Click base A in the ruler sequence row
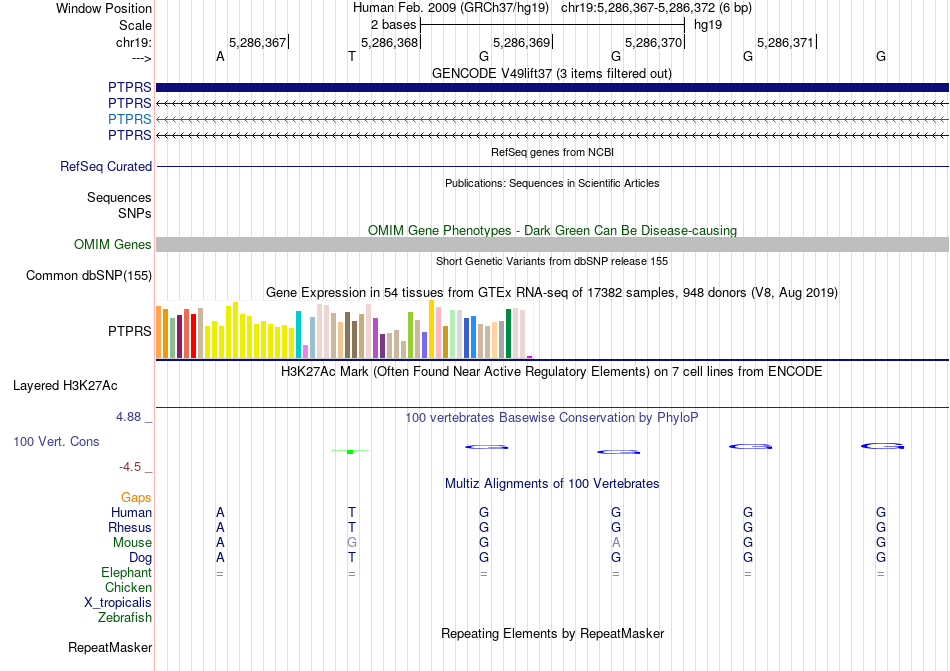950x671 pixels. (x=220, y=56)
